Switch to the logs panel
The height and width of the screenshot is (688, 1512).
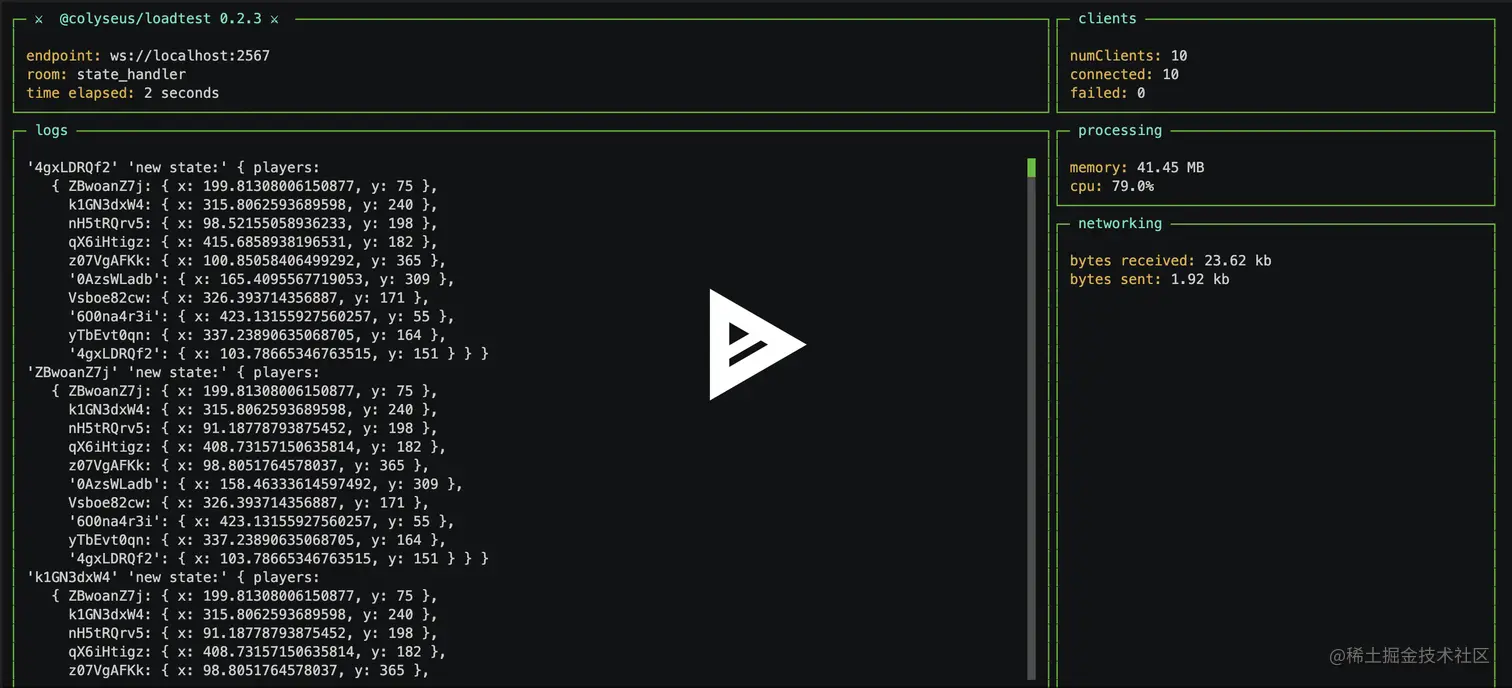(x=51, y=130)
